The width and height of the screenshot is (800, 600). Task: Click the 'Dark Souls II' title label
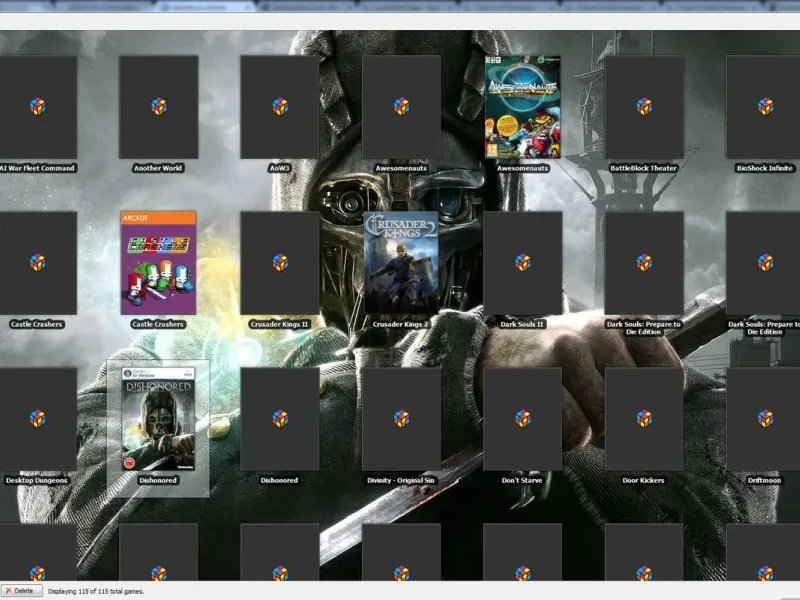point(522,324)
